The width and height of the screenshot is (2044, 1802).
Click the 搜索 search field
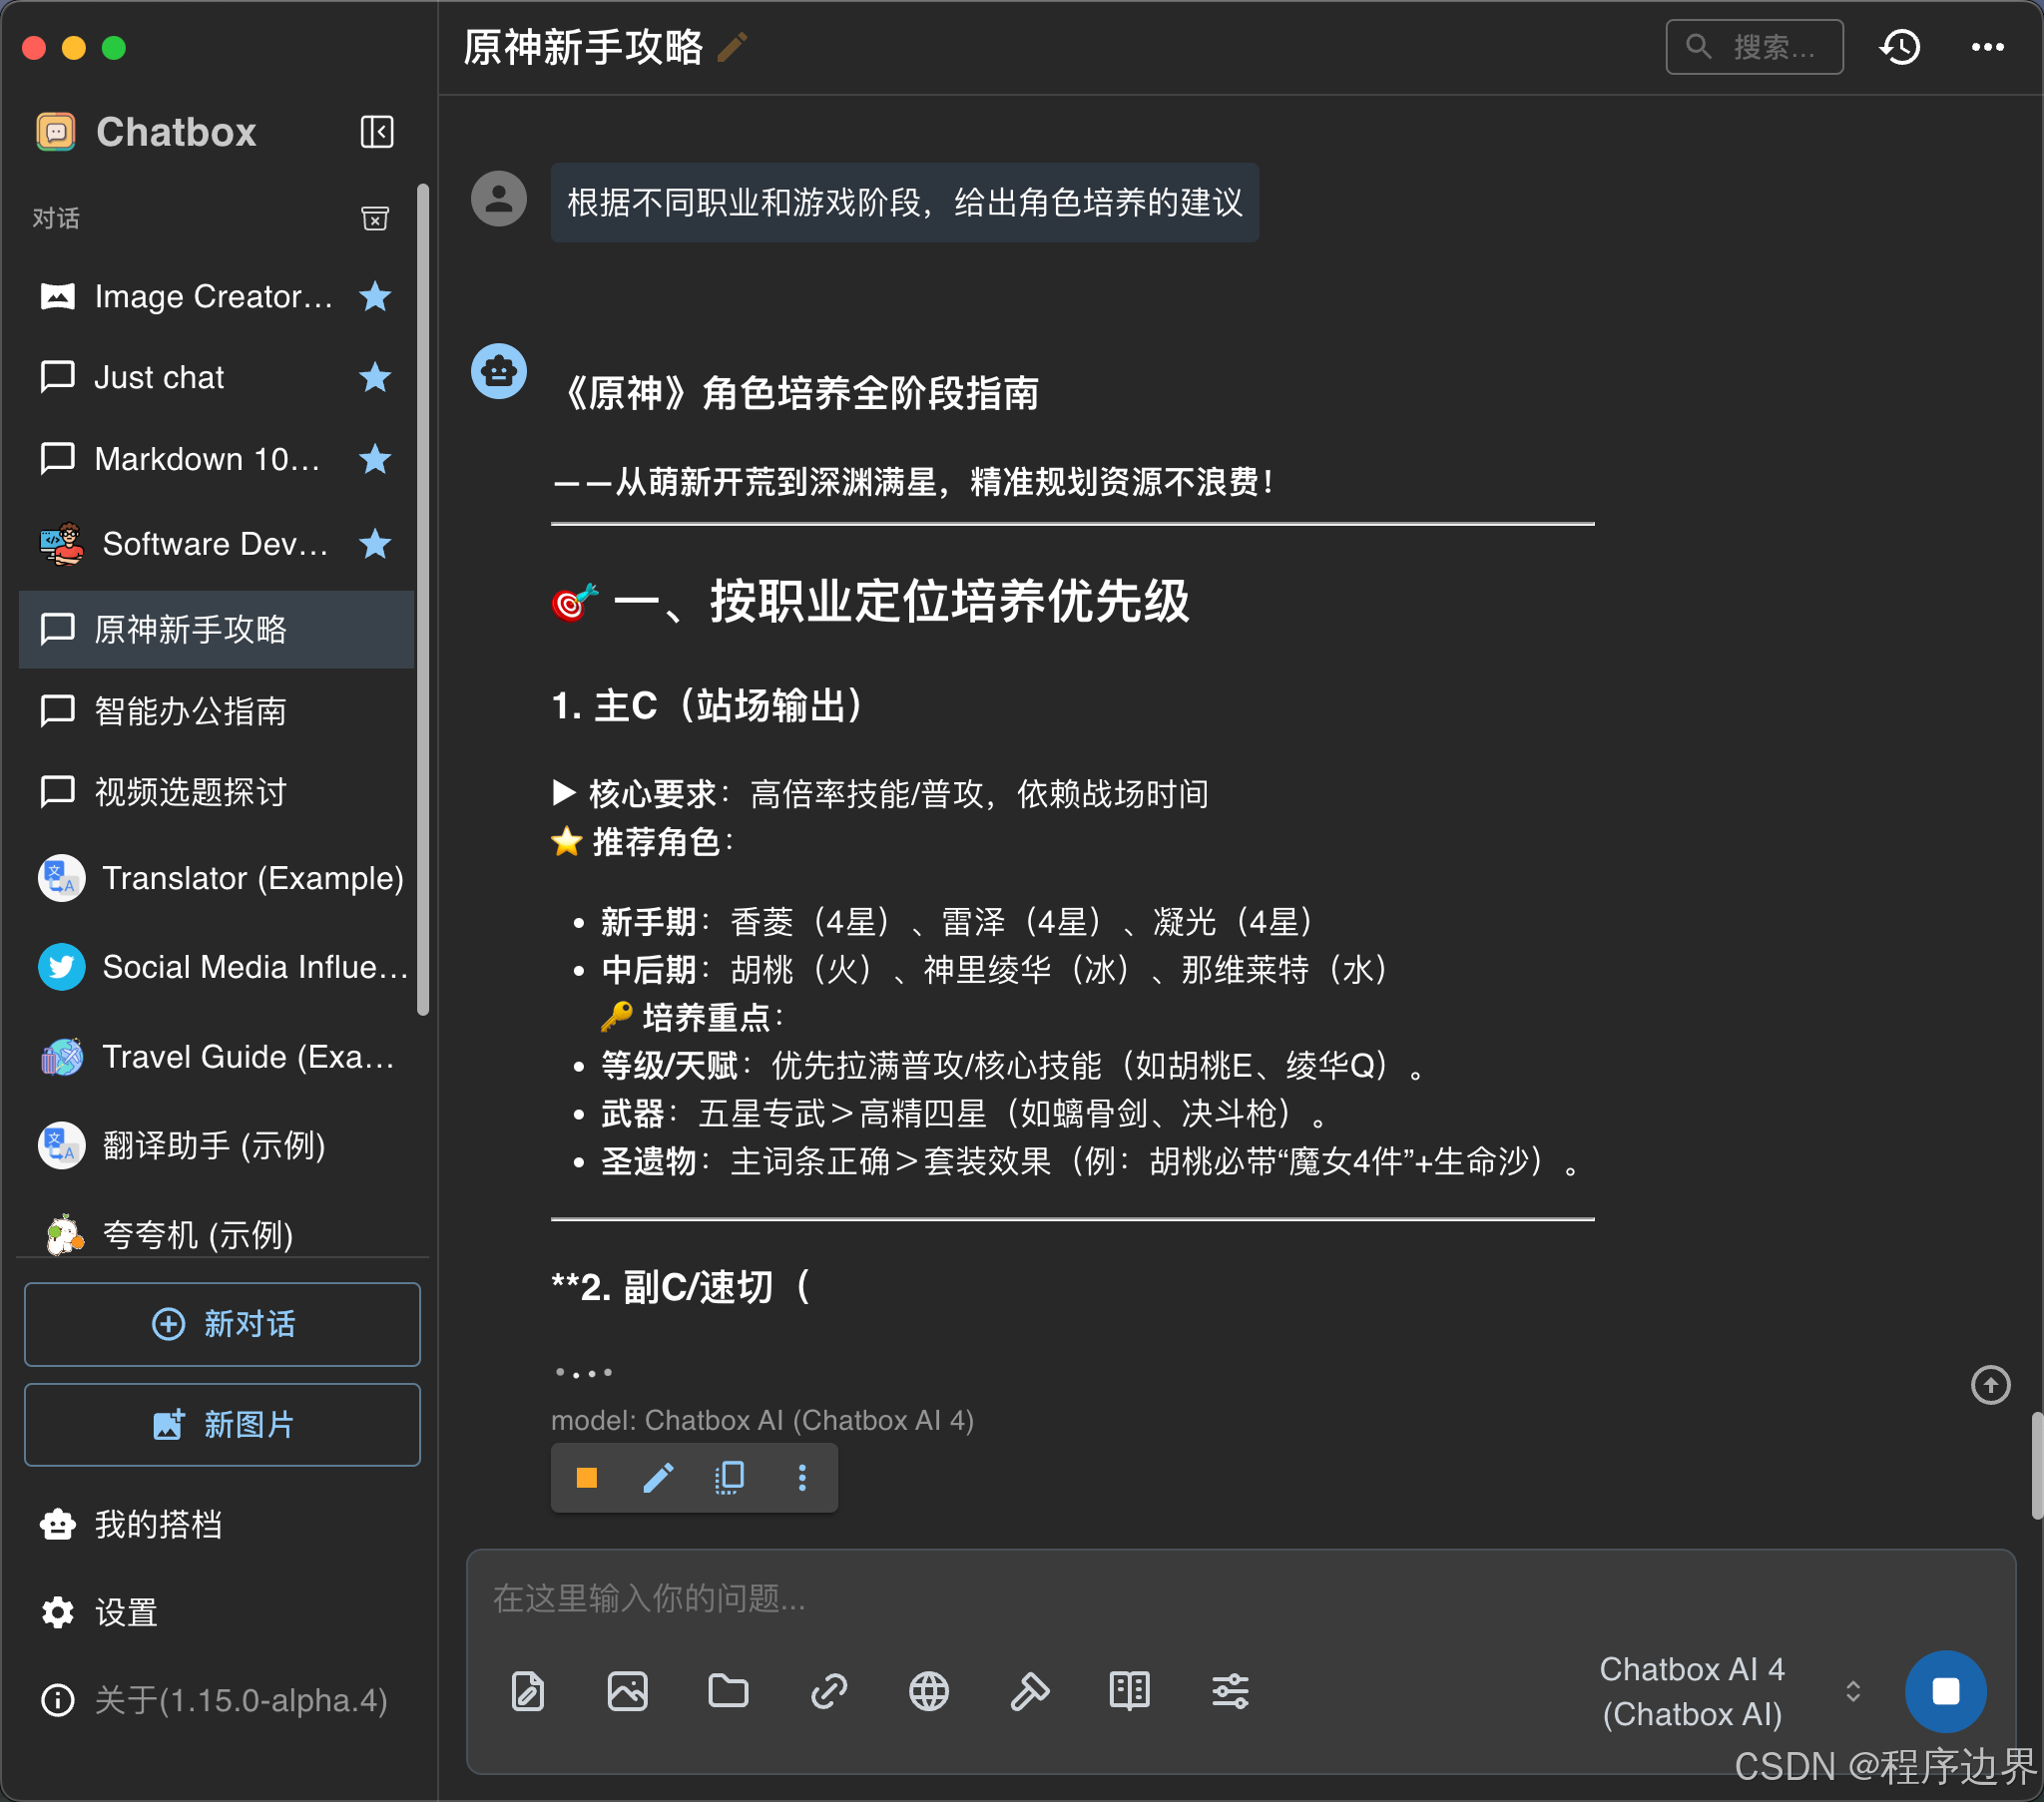click(x=1754, y=47)
